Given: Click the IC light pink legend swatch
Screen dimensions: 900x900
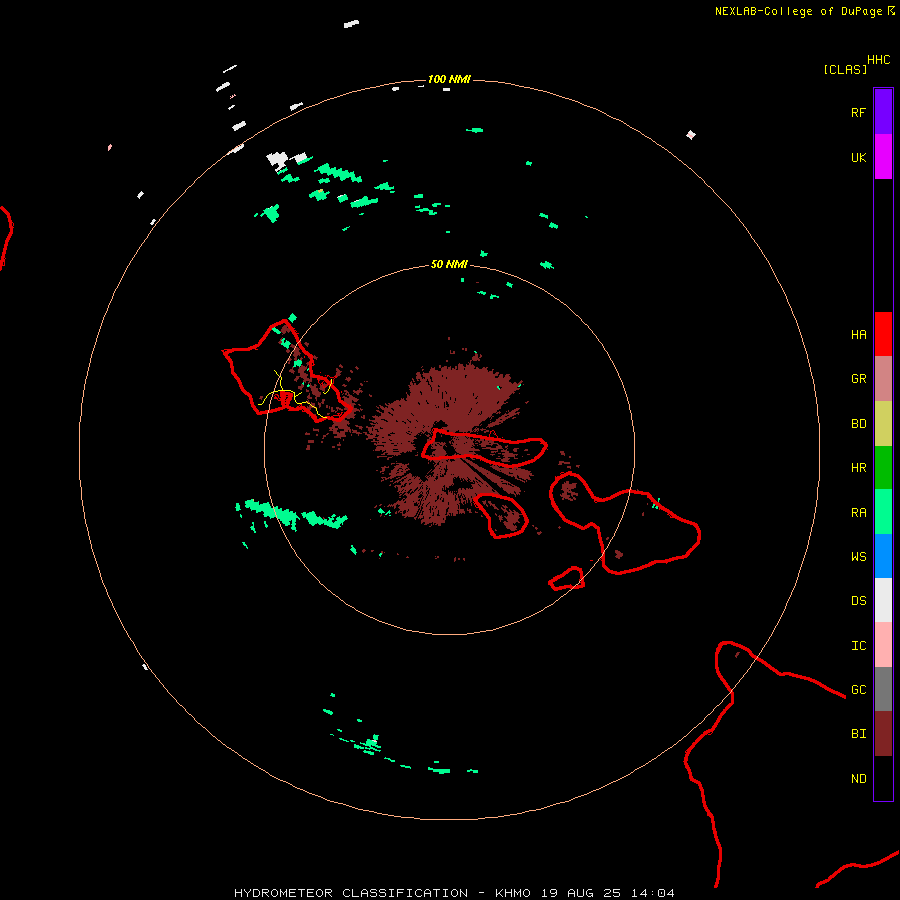Looking at the screenshot, I should point(883,645).
